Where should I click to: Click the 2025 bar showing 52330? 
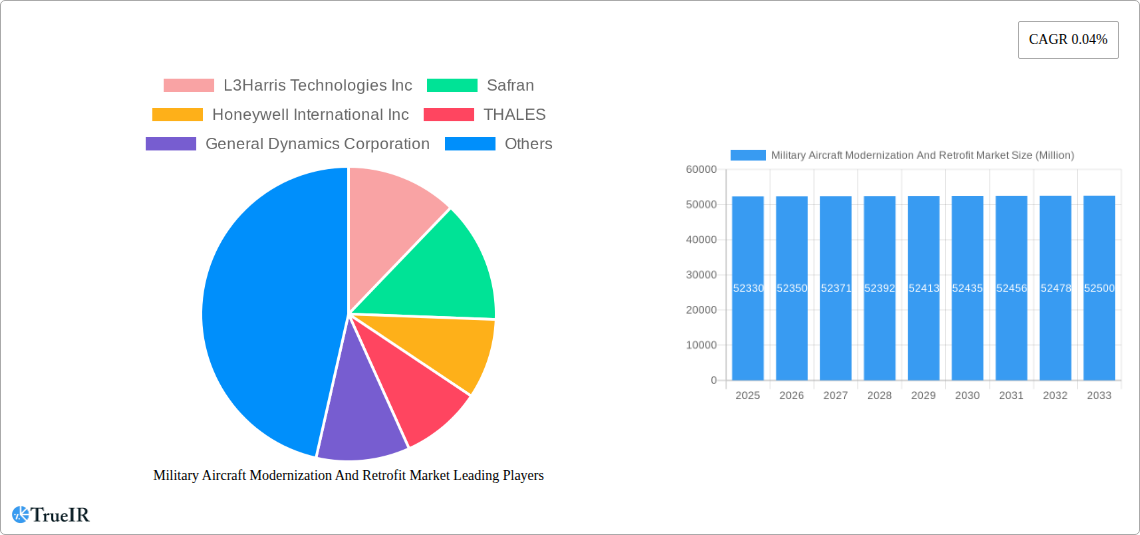[748, 288]
